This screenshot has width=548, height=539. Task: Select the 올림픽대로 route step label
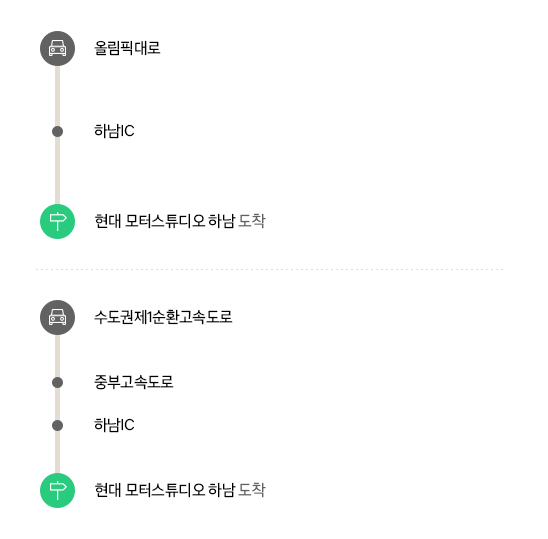(x=127, y=48)
